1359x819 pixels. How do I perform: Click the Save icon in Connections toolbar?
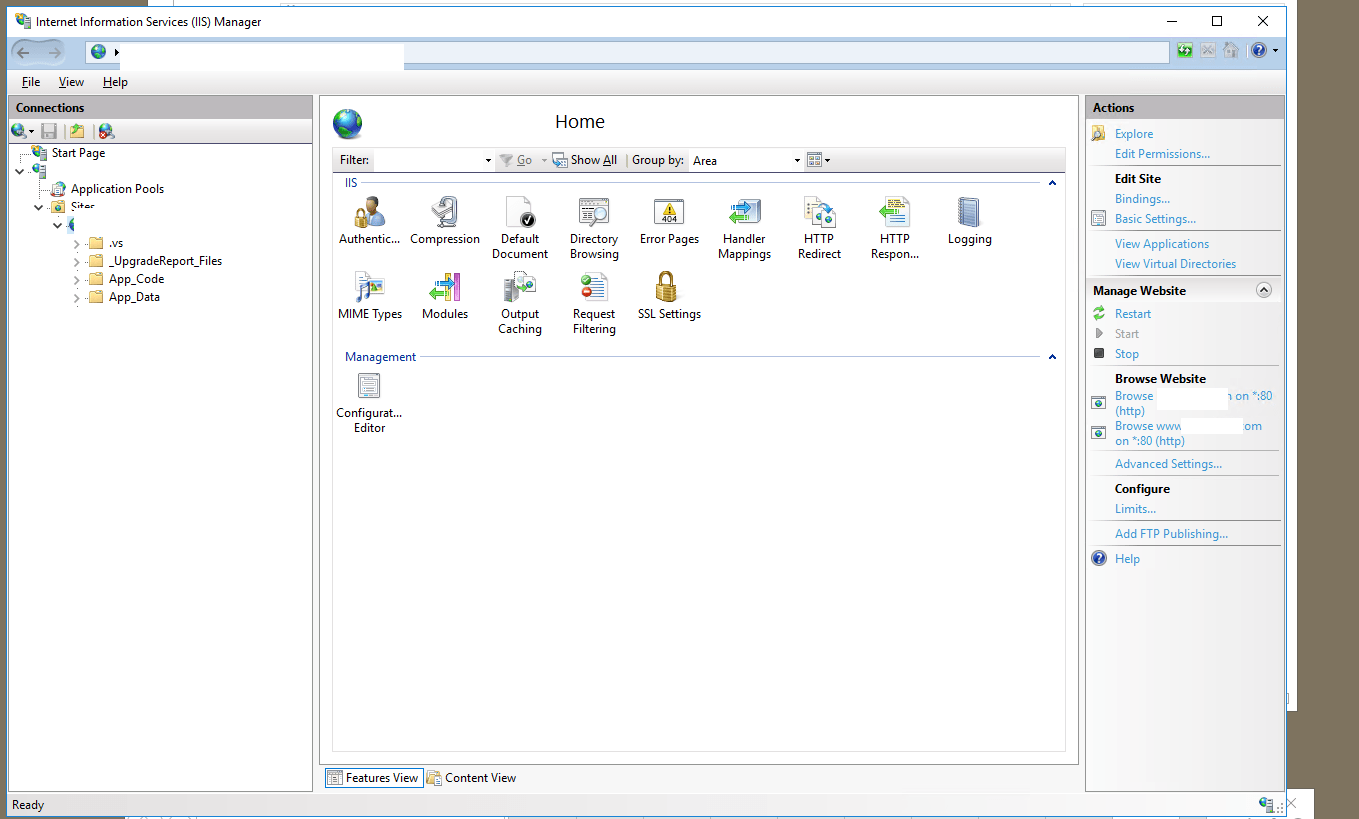[49, 131]
